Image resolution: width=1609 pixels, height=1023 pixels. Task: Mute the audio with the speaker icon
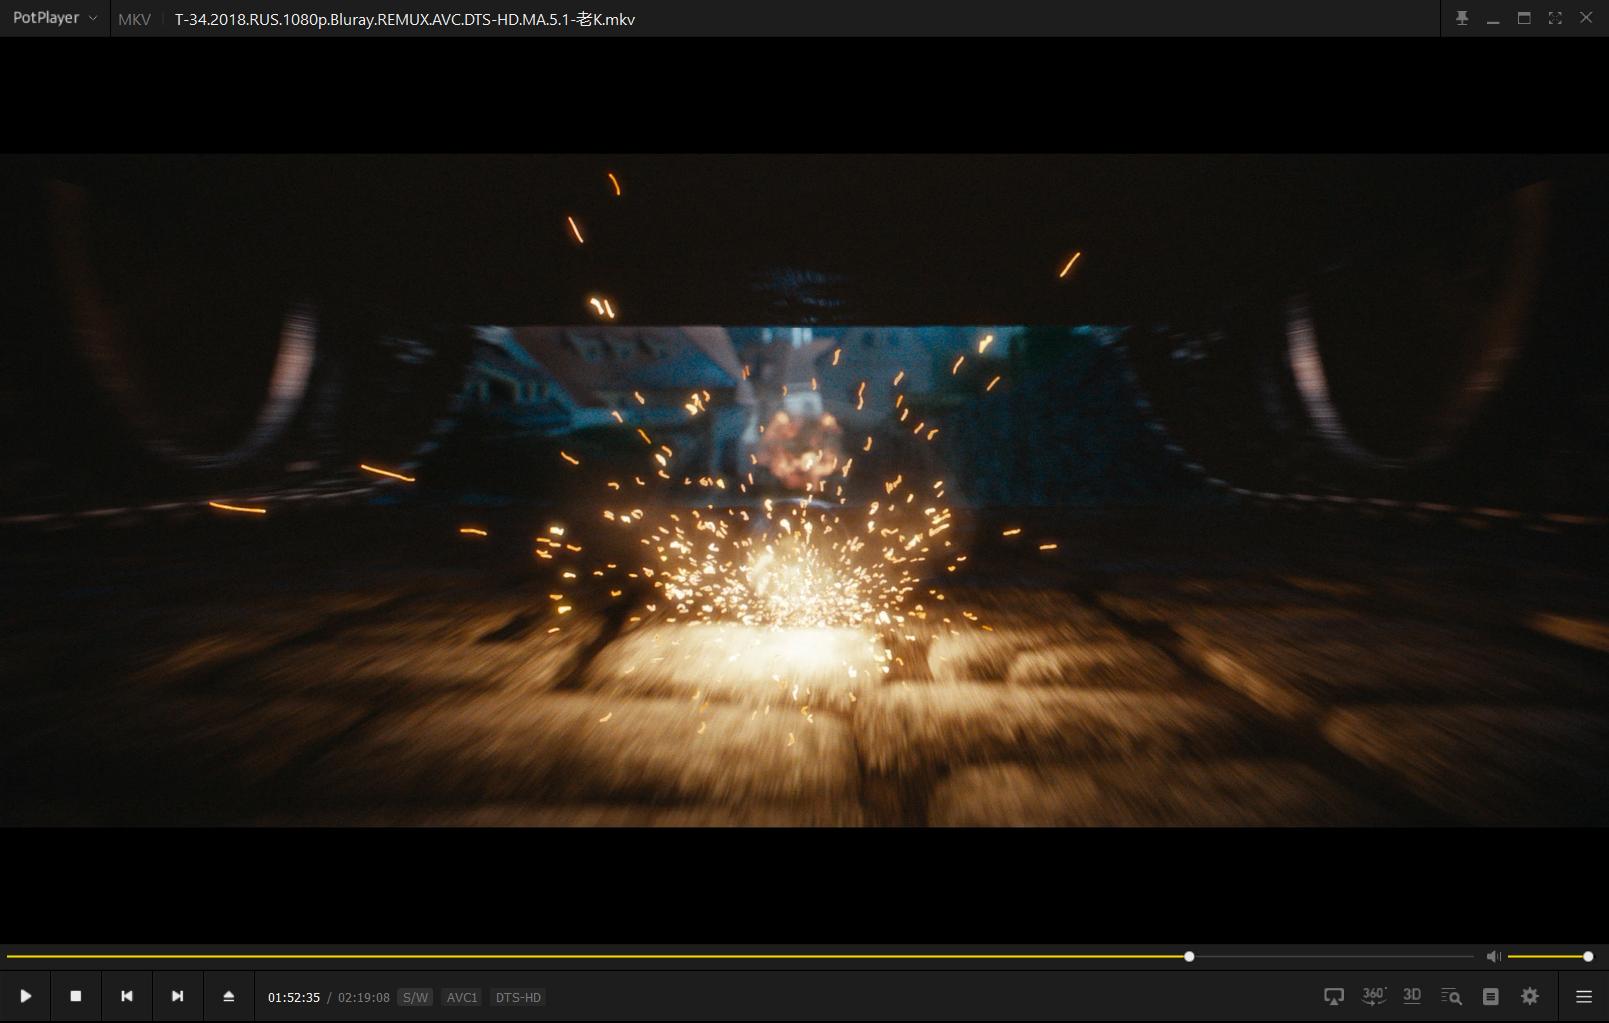1493,957
